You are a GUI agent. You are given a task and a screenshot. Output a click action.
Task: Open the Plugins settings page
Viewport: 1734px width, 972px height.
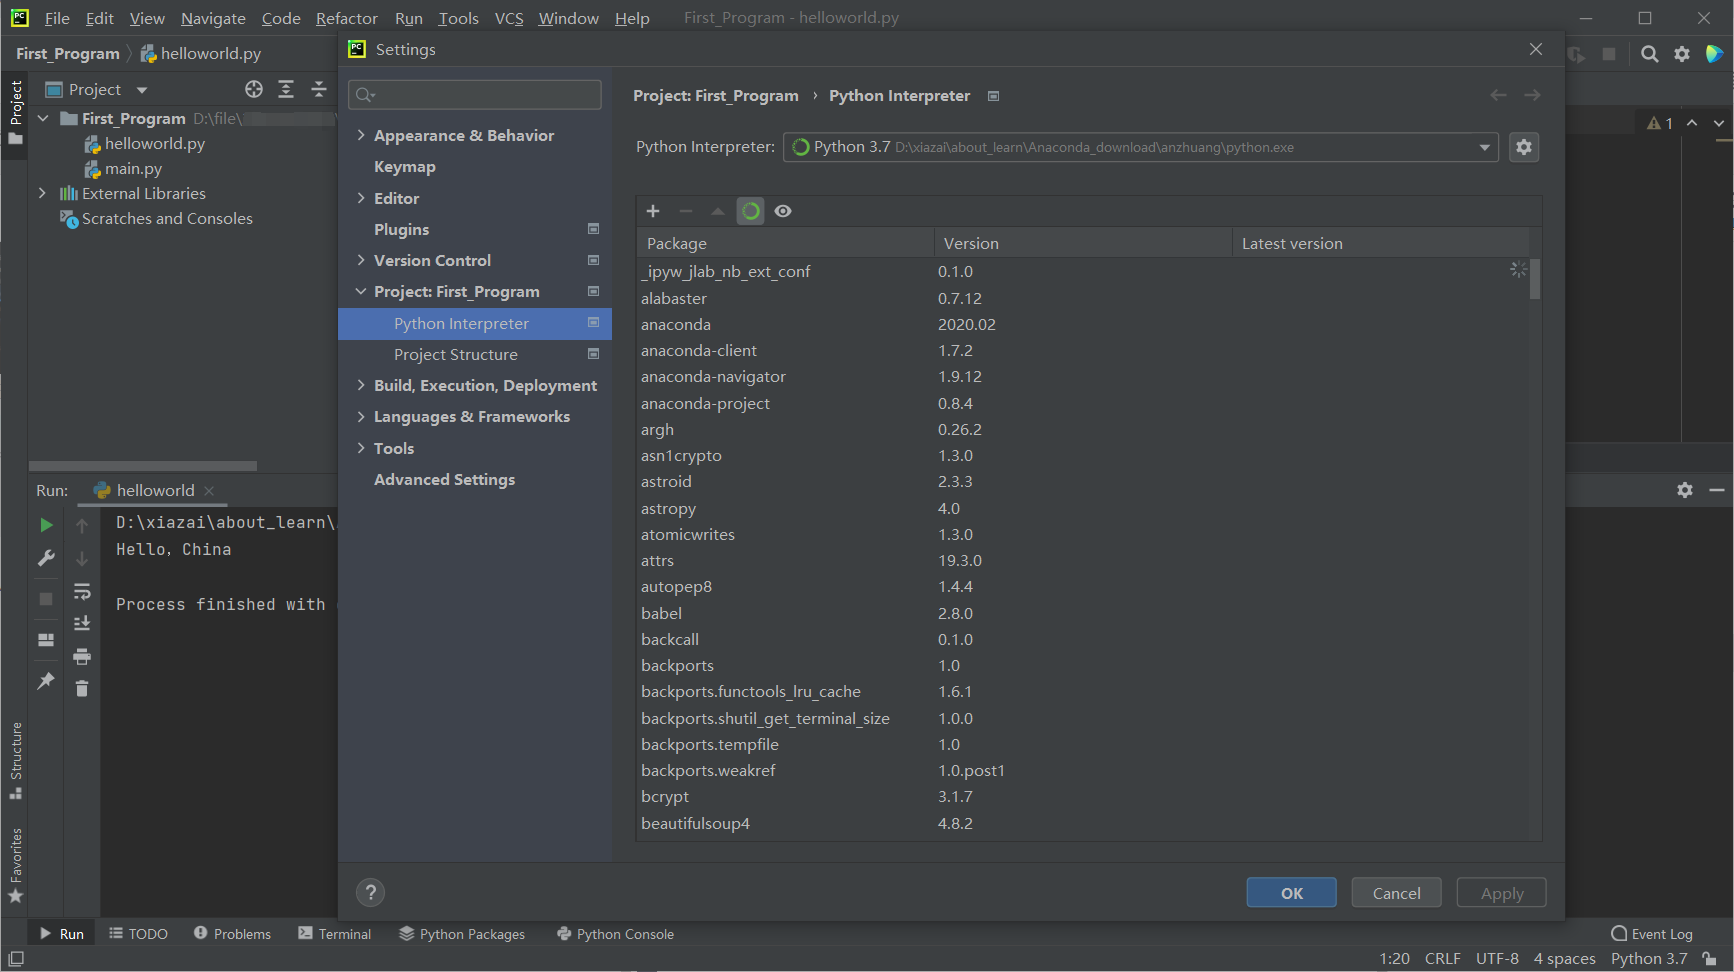click(x=401, y=229)
